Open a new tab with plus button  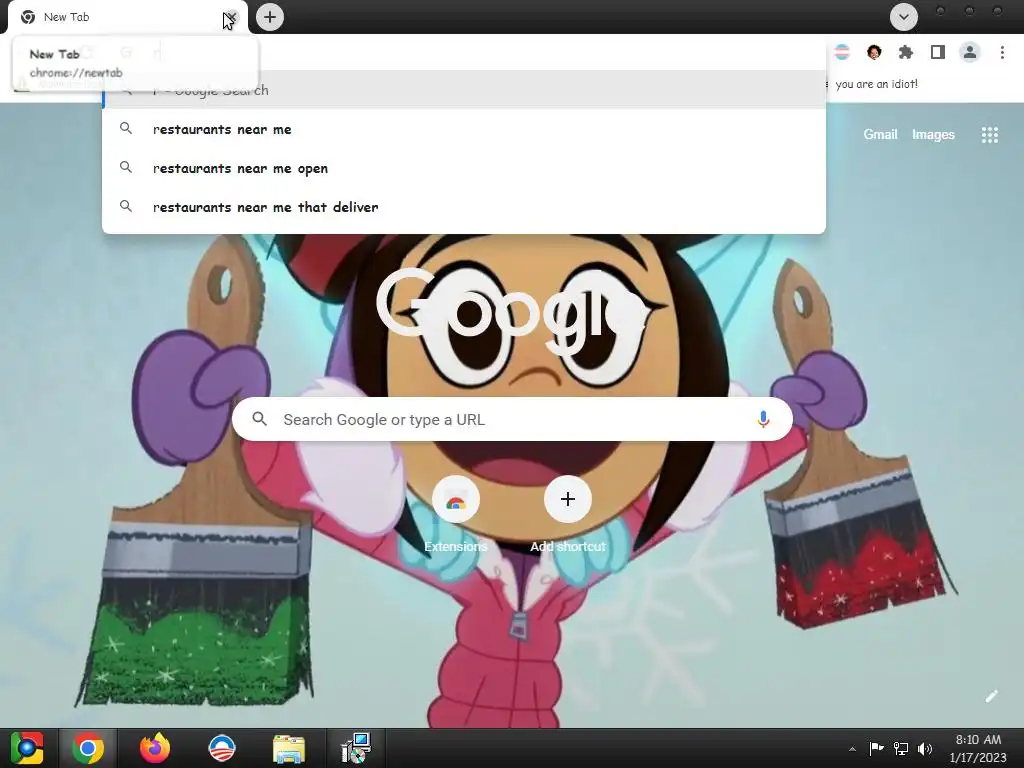(270, 17)
